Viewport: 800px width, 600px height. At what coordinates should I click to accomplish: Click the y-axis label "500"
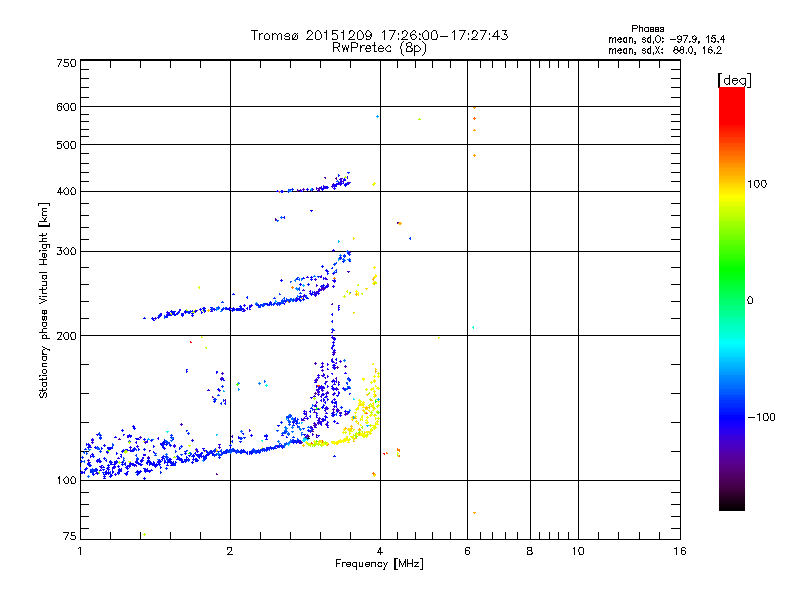(67, 145)
